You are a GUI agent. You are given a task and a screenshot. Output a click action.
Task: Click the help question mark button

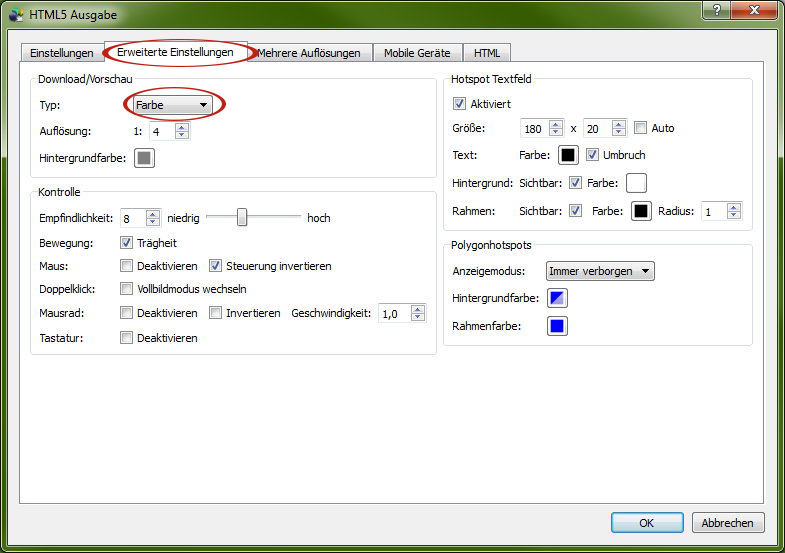[x=714, y=9]
